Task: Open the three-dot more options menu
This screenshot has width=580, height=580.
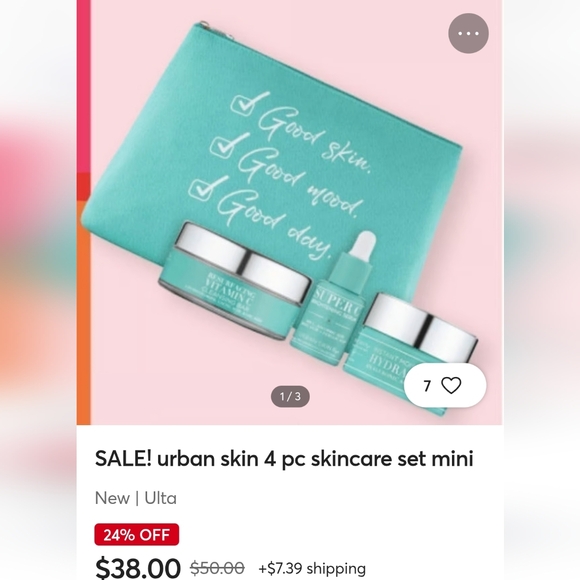Action: click(x=468, y=33)
